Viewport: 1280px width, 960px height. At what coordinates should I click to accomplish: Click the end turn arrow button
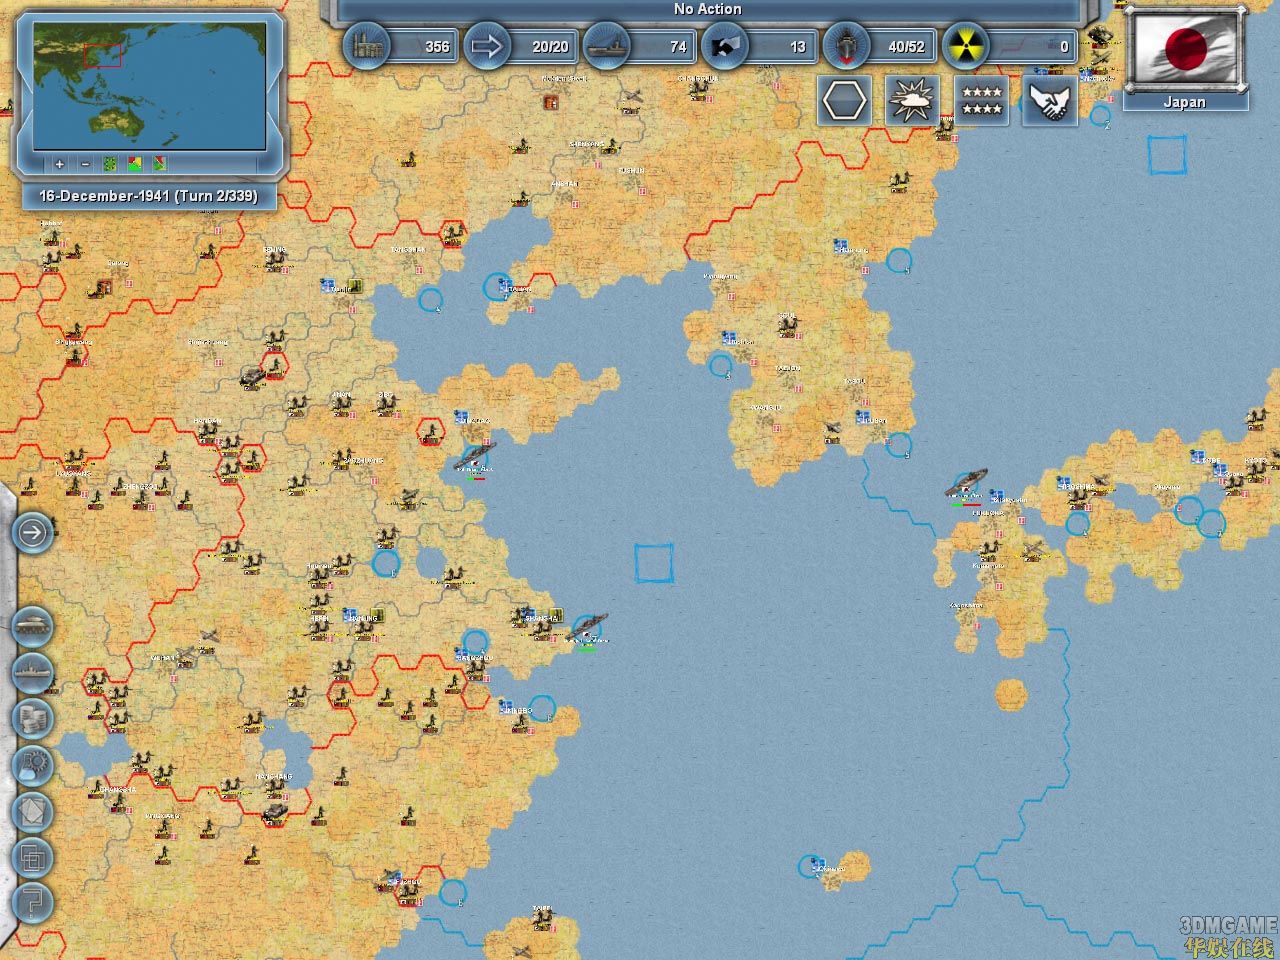(x=32, y=532)
